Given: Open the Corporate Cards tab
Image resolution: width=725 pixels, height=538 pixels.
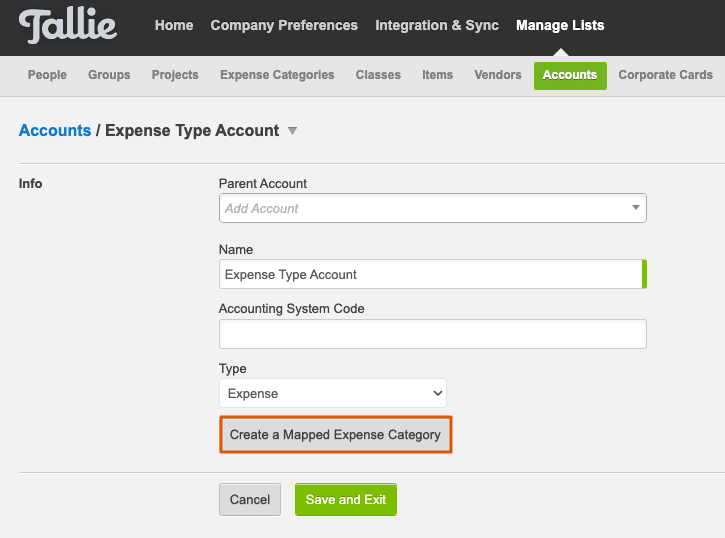Looking at the screenshot, I should point(665,75).
